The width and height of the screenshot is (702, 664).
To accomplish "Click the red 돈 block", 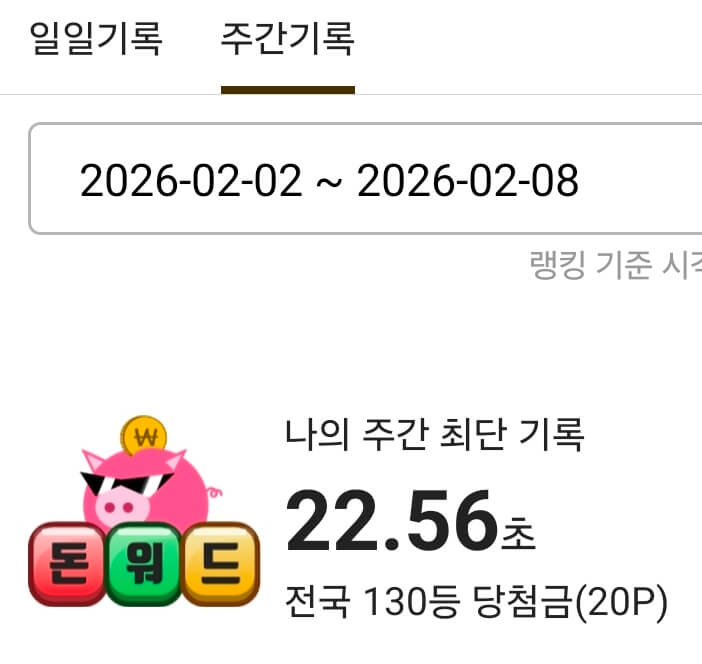I will click(x=68, y=564).
